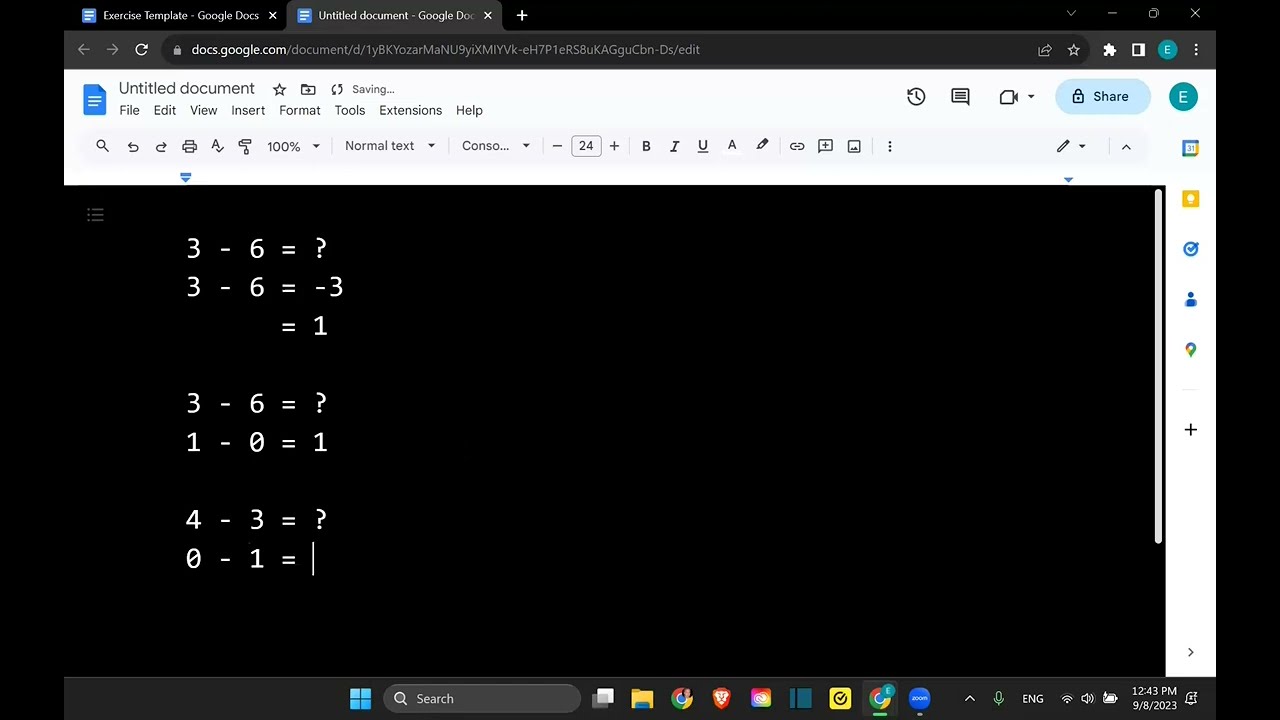Open the Help menu

click(469, 111)
